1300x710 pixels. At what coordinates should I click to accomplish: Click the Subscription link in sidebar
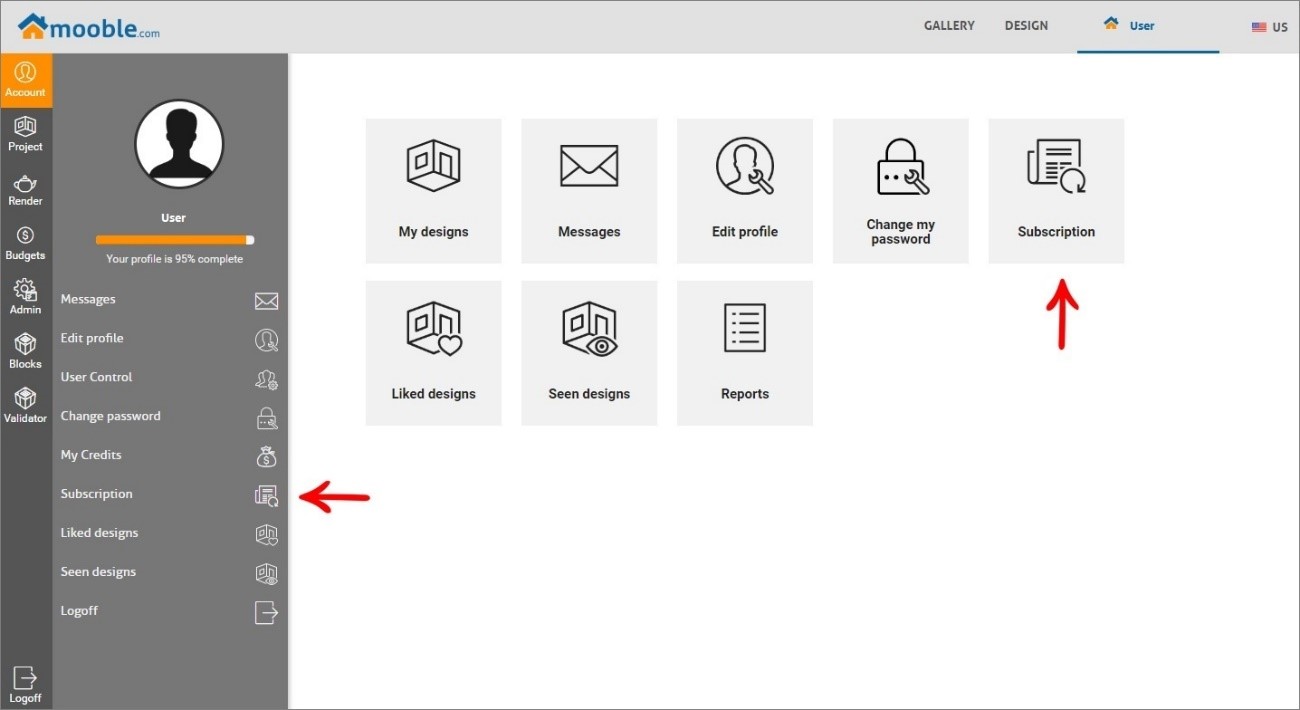point(96,494)
